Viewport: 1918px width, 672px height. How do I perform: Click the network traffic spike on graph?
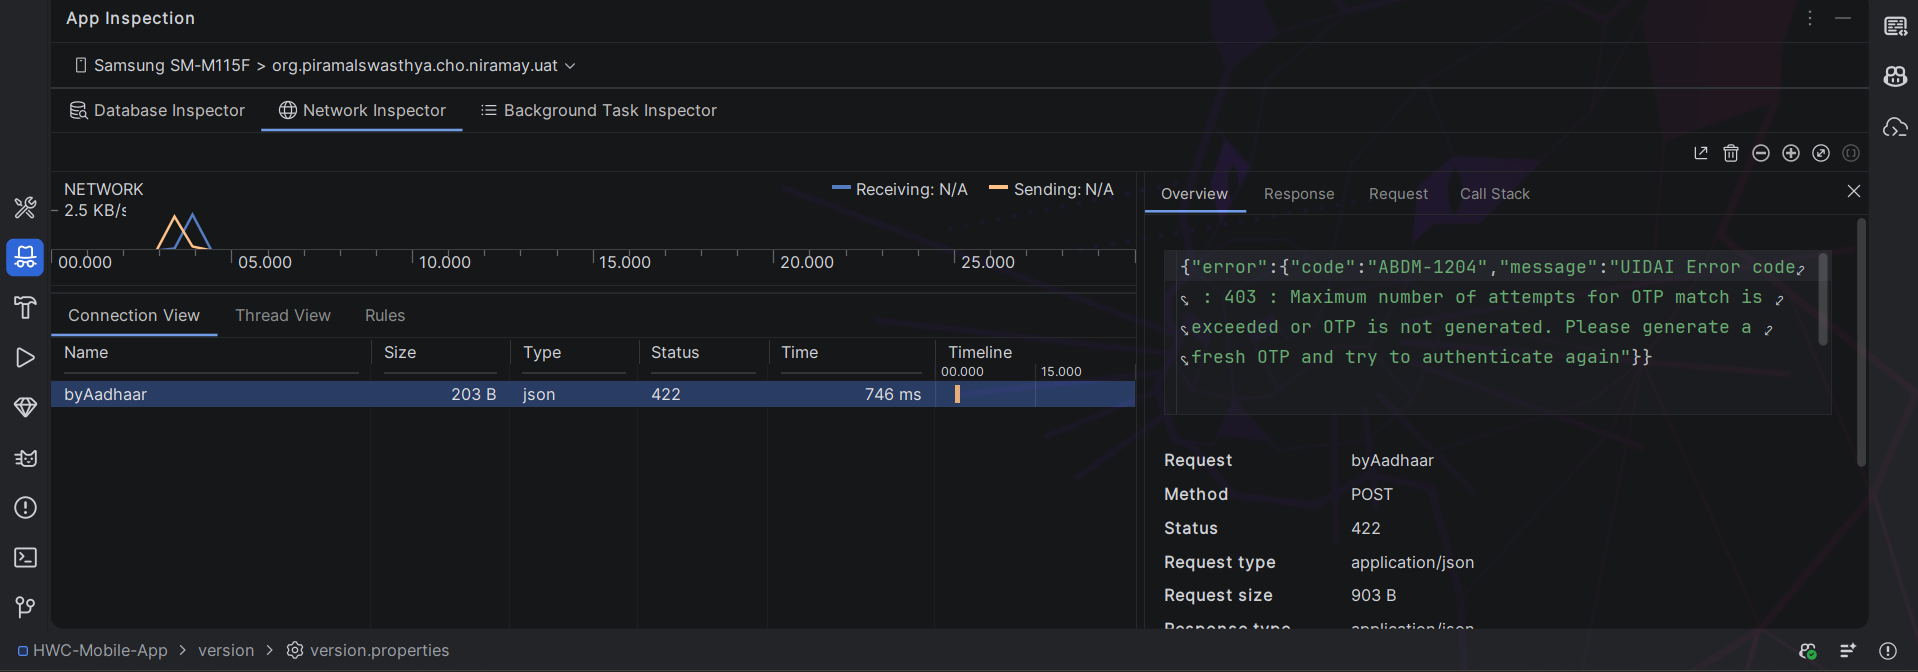pyautogui.click(x=184, y=231)
